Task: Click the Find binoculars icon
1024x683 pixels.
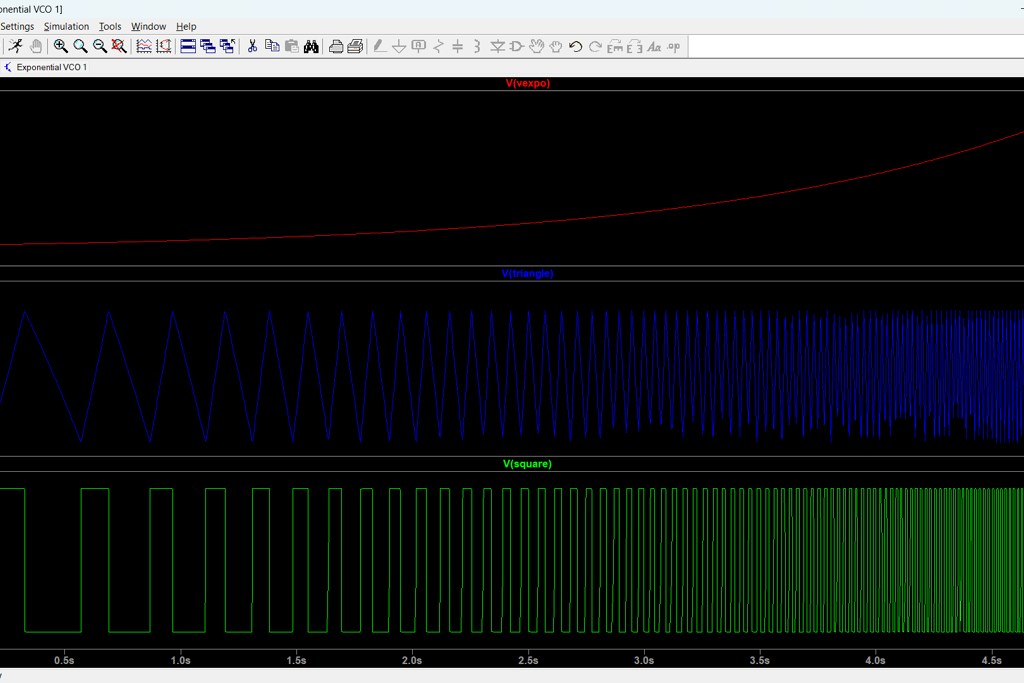Action: click(x=311, y=46)
